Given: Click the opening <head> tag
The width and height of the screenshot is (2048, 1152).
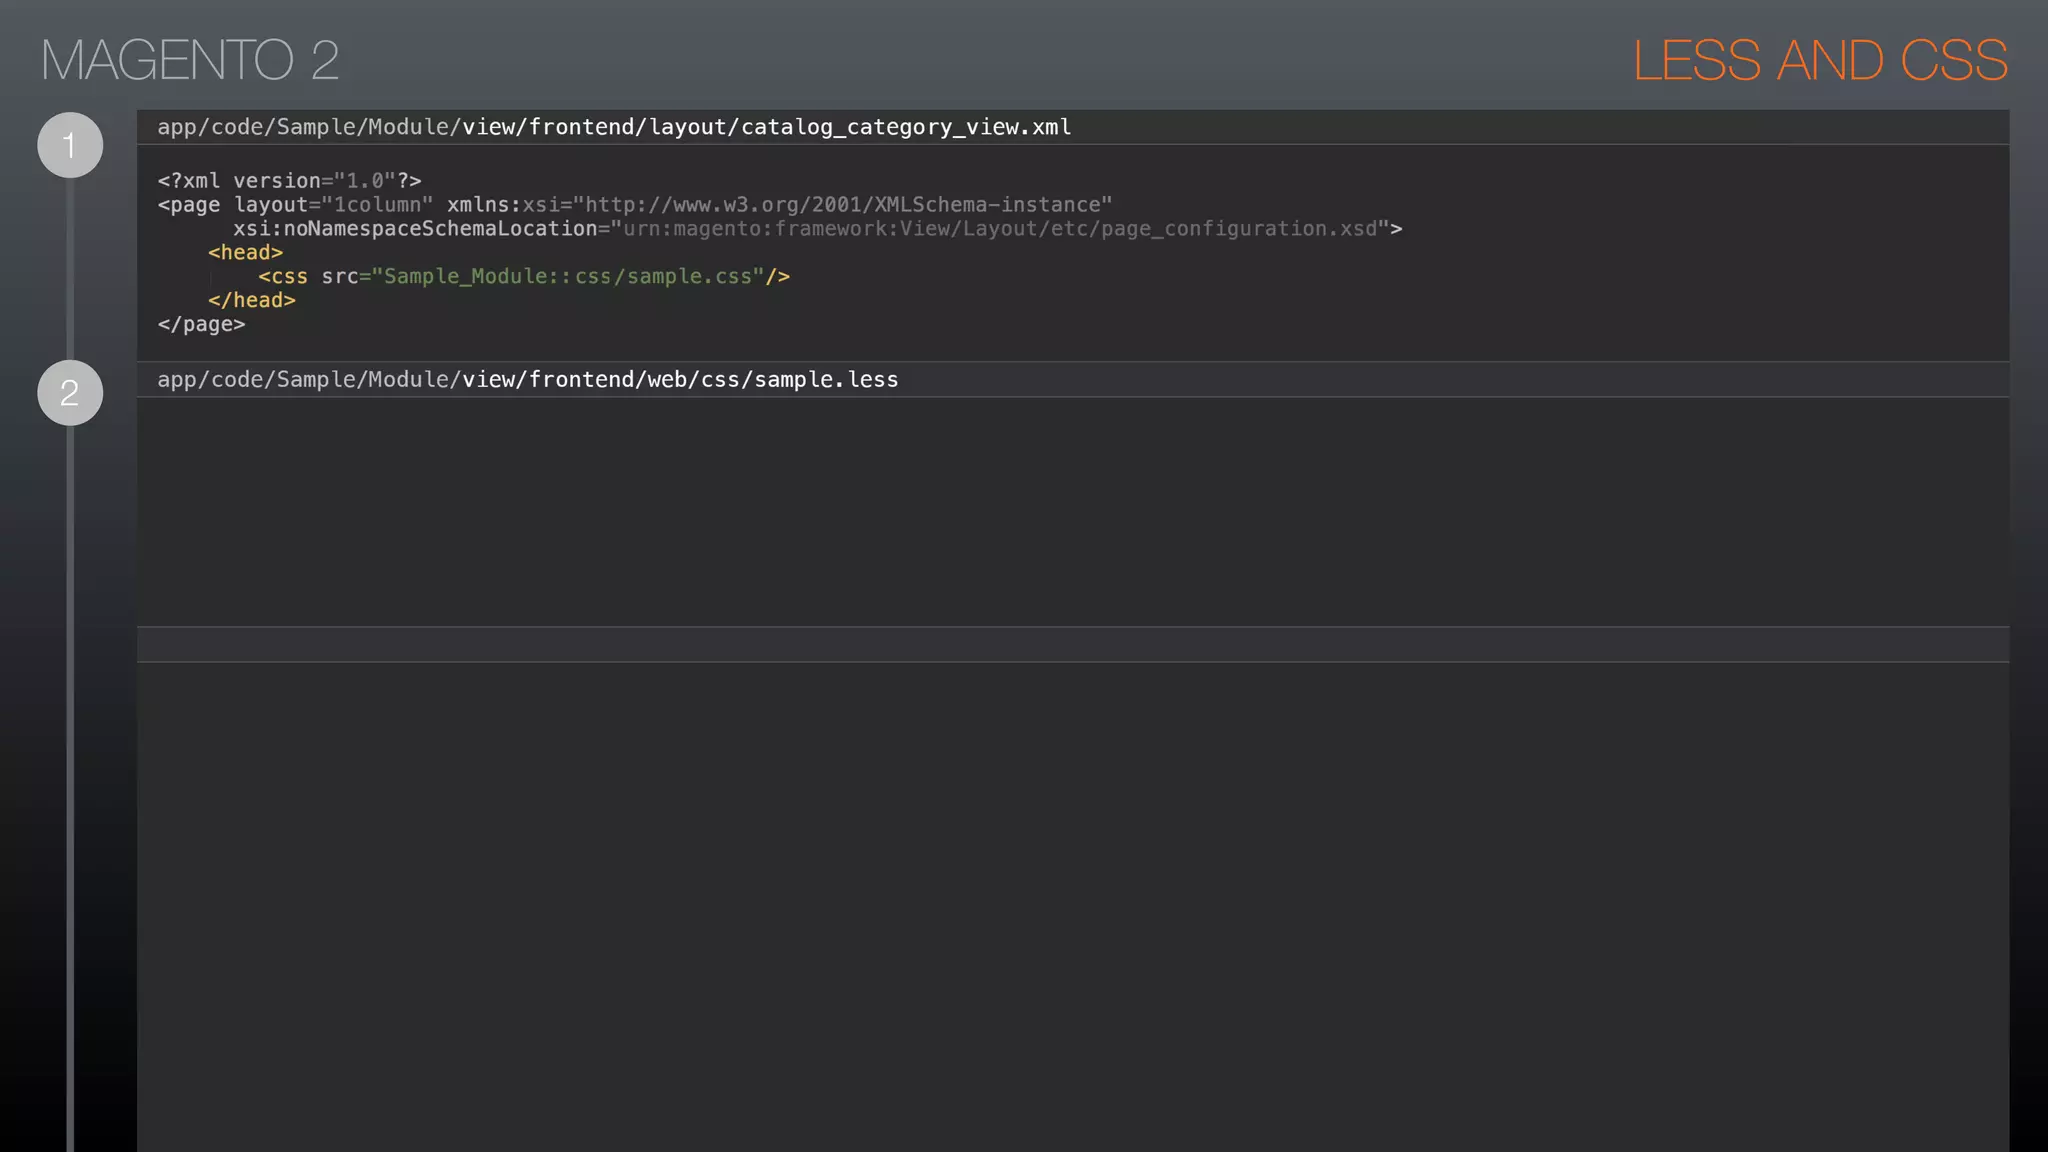Looking at the screenshot, I should pos(245,253).
